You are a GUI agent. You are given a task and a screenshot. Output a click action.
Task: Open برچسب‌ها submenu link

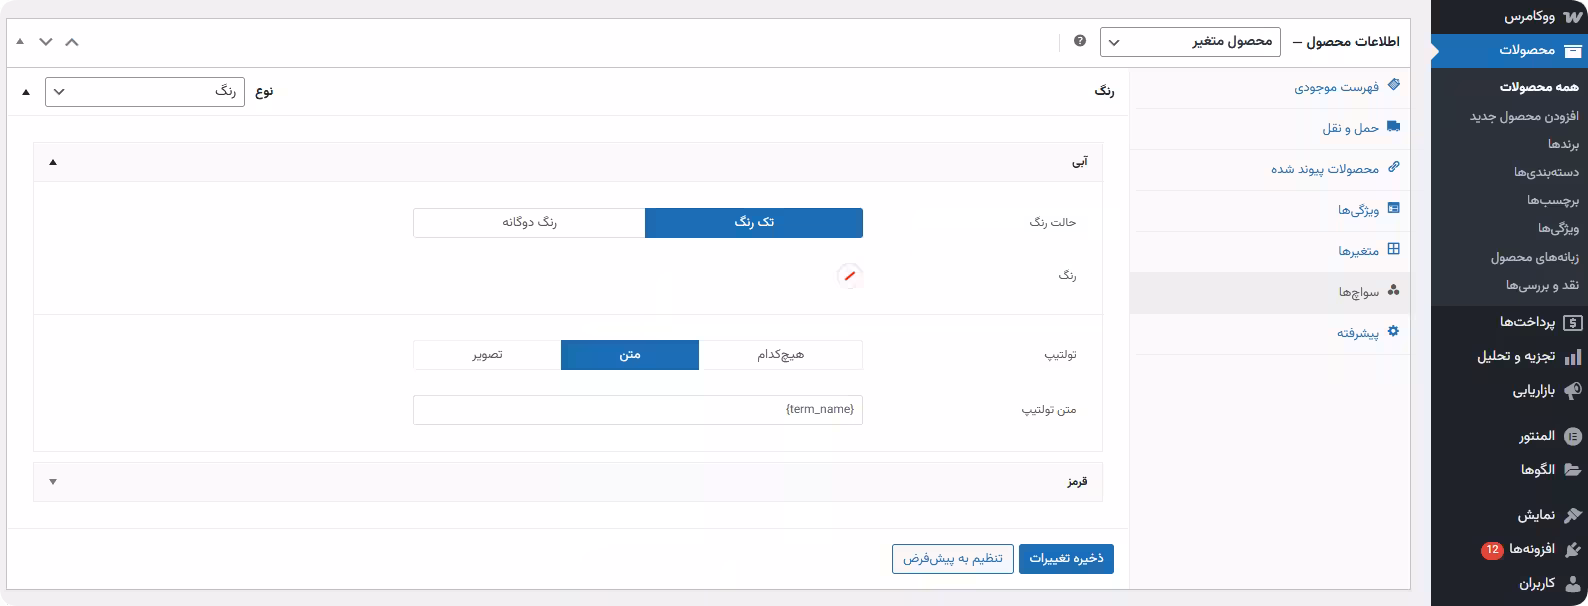click(1553, 200)
